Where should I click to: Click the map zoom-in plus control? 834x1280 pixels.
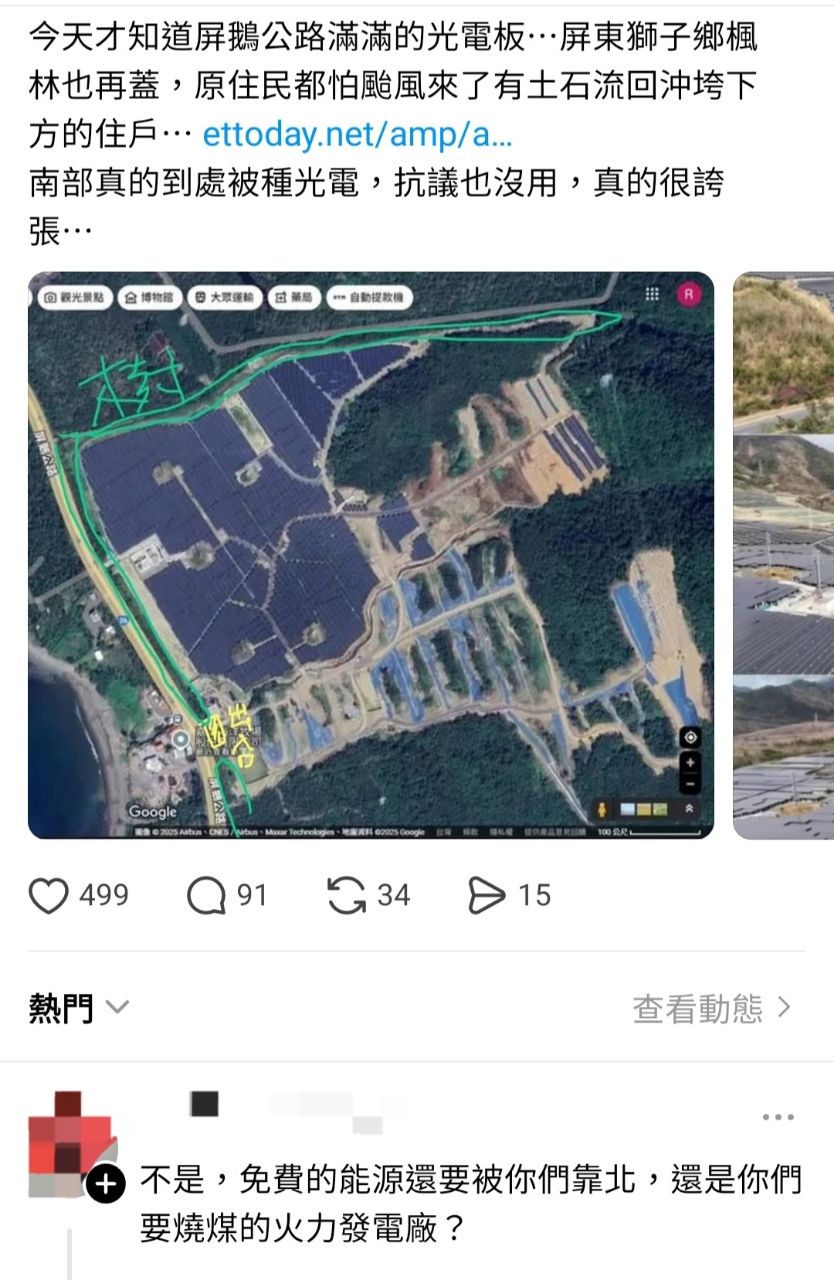pos(690,762)
